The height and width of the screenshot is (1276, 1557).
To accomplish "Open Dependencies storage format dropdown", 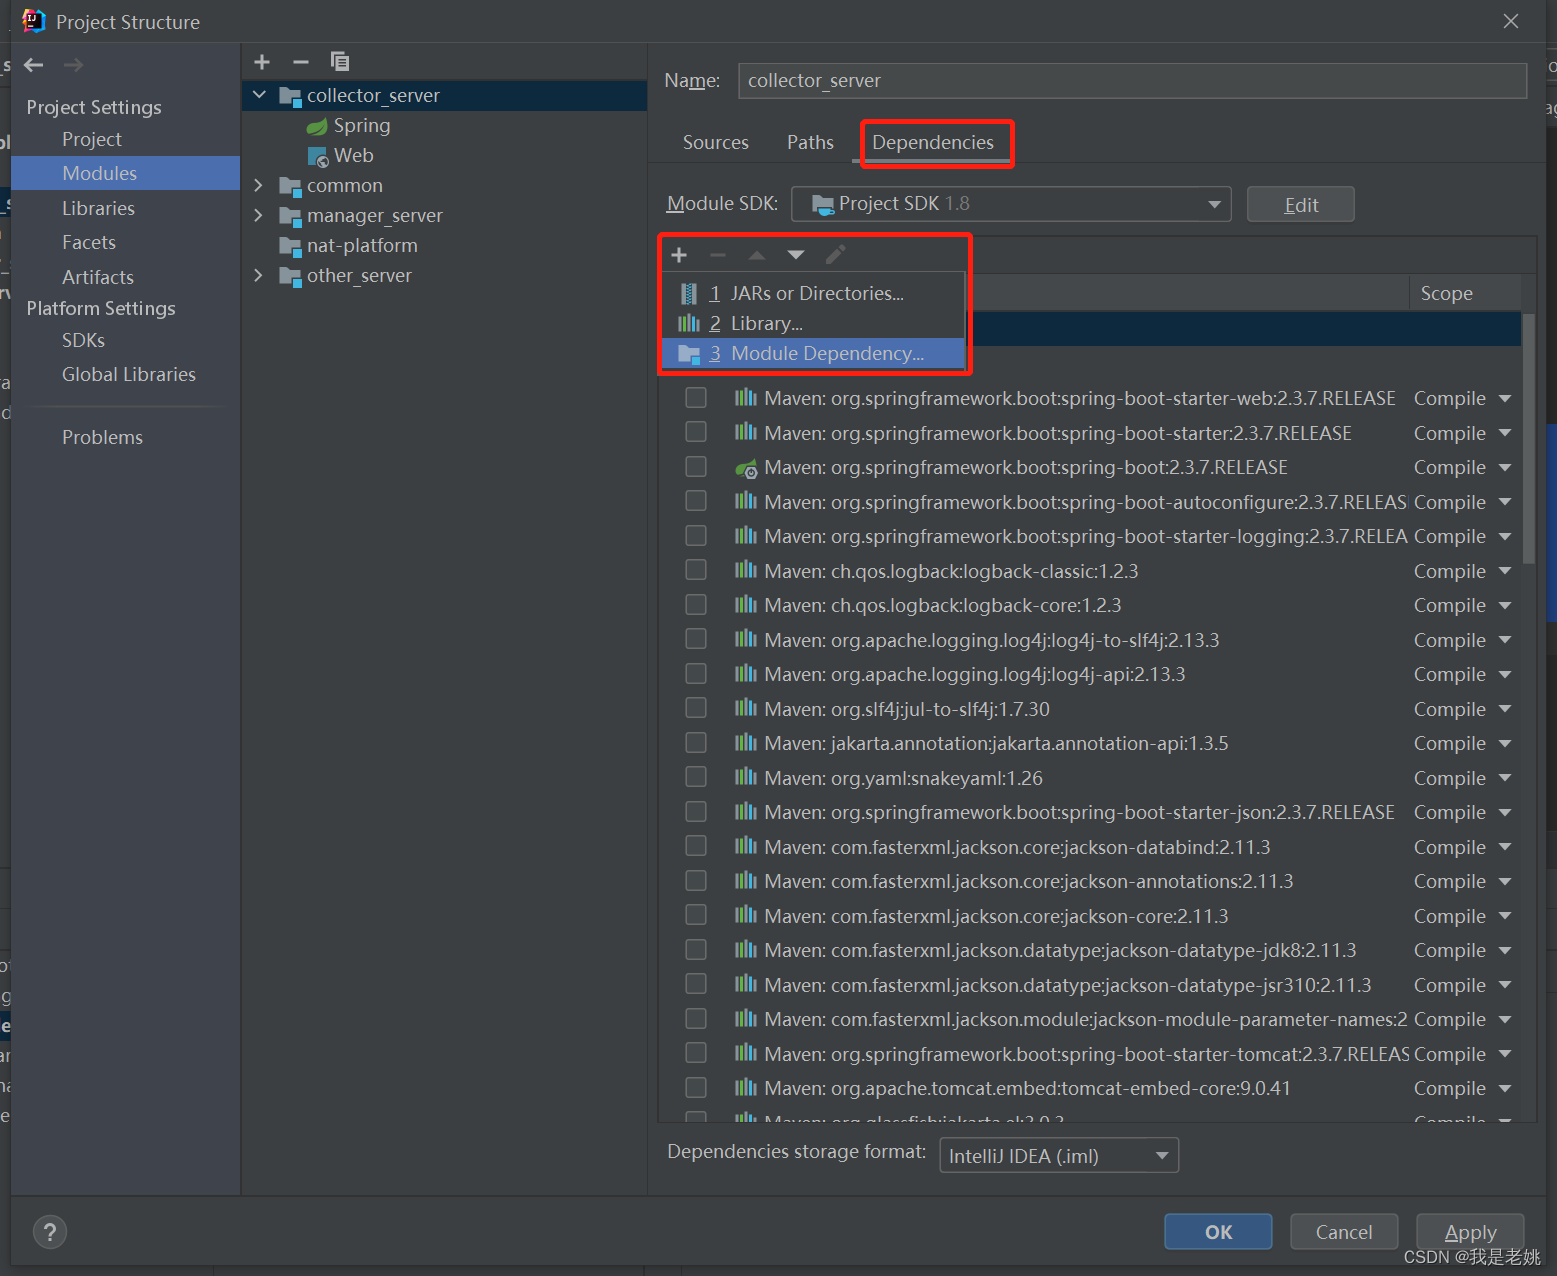I will (x=1059, y=1156).
